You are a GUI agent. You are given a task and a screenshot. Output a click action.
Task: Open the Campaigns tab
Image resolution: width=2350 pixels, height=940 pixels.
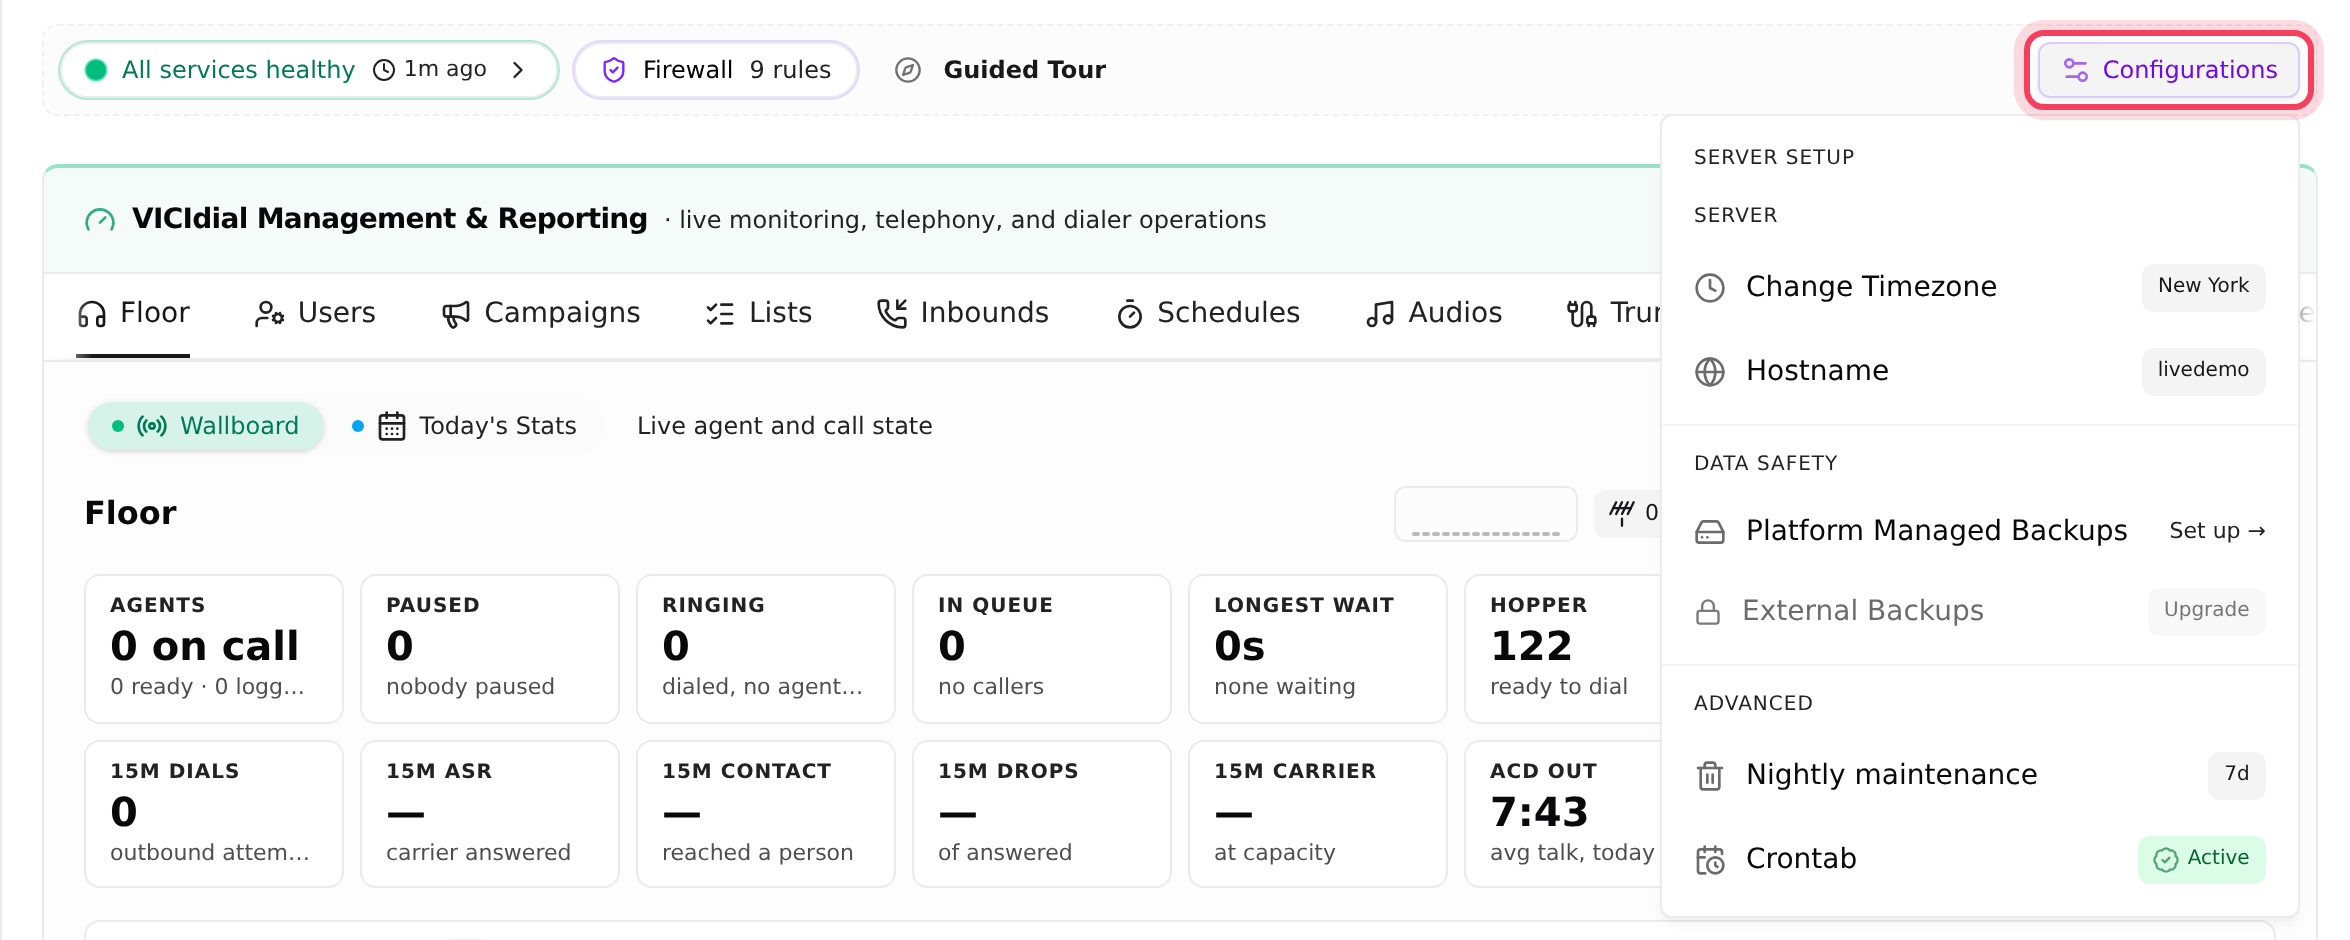click(x=541, y=314)
